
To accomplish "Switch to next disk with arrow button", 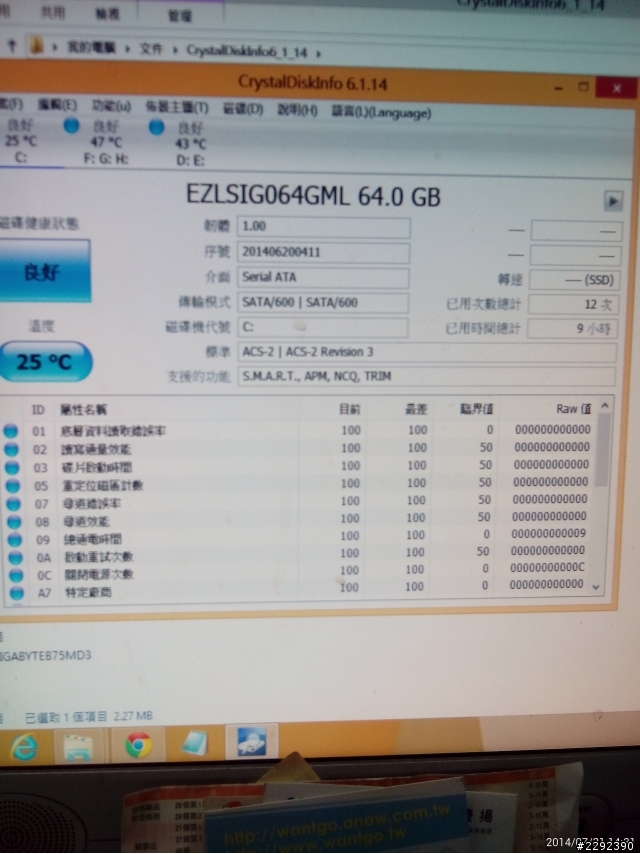I will 613,201.
